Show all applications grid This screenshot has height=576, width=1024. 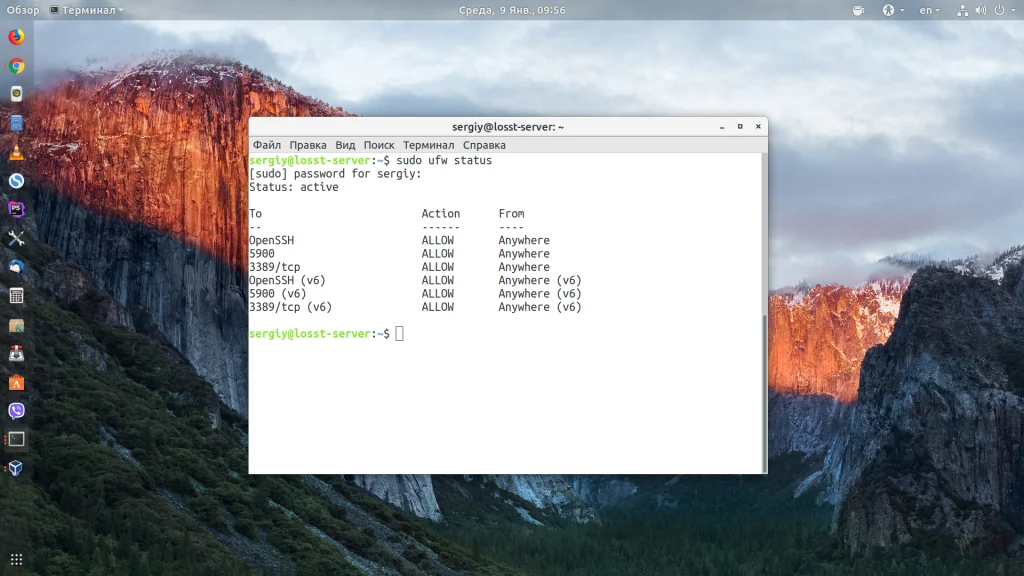[16, 559]
